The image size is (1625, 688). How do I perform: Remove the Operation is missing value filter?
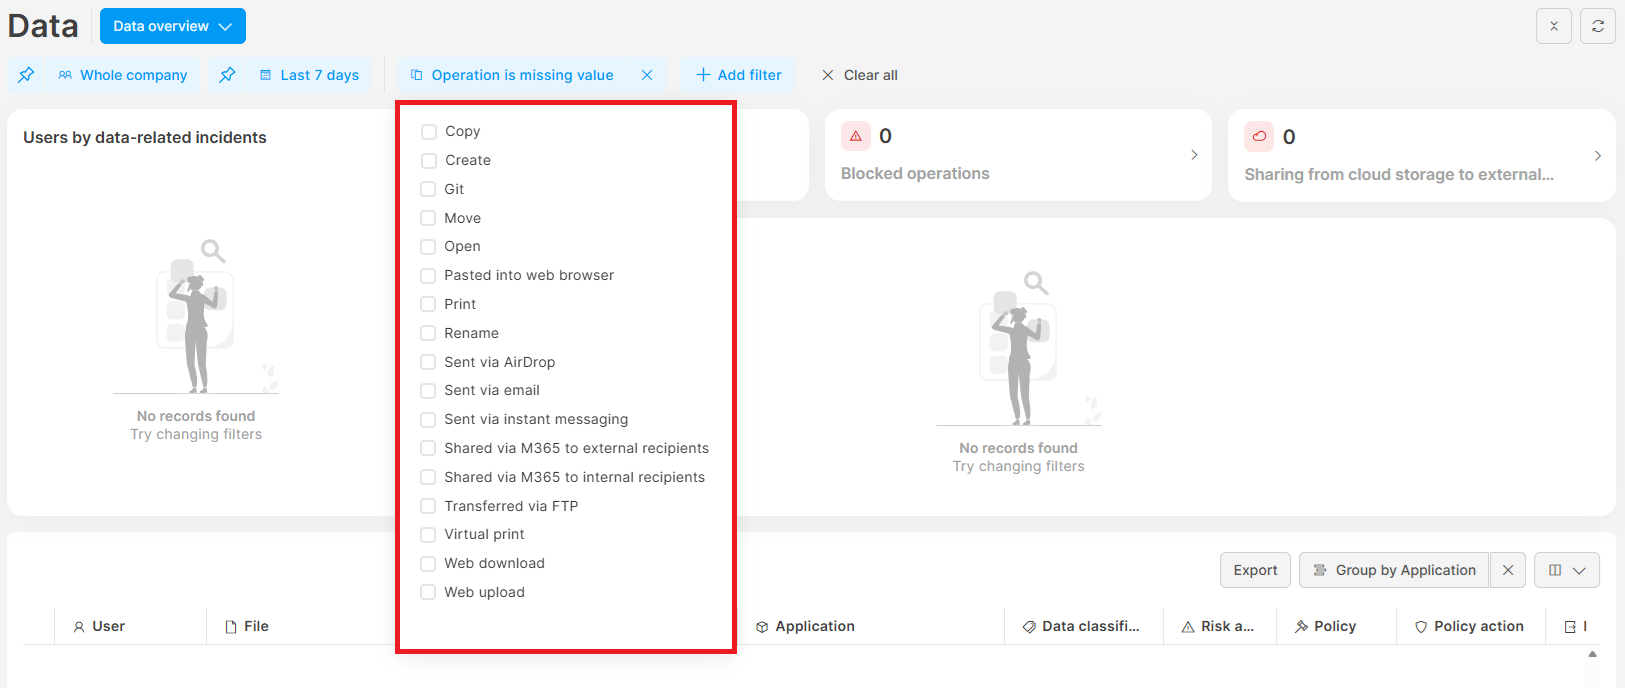coord(647,75)
